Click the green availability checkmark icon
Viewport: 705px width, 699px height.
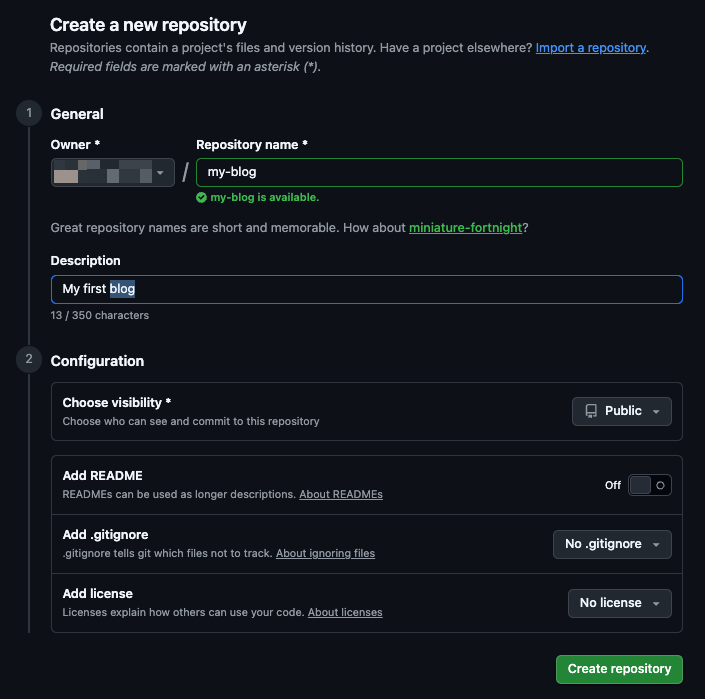pos(201,198)
